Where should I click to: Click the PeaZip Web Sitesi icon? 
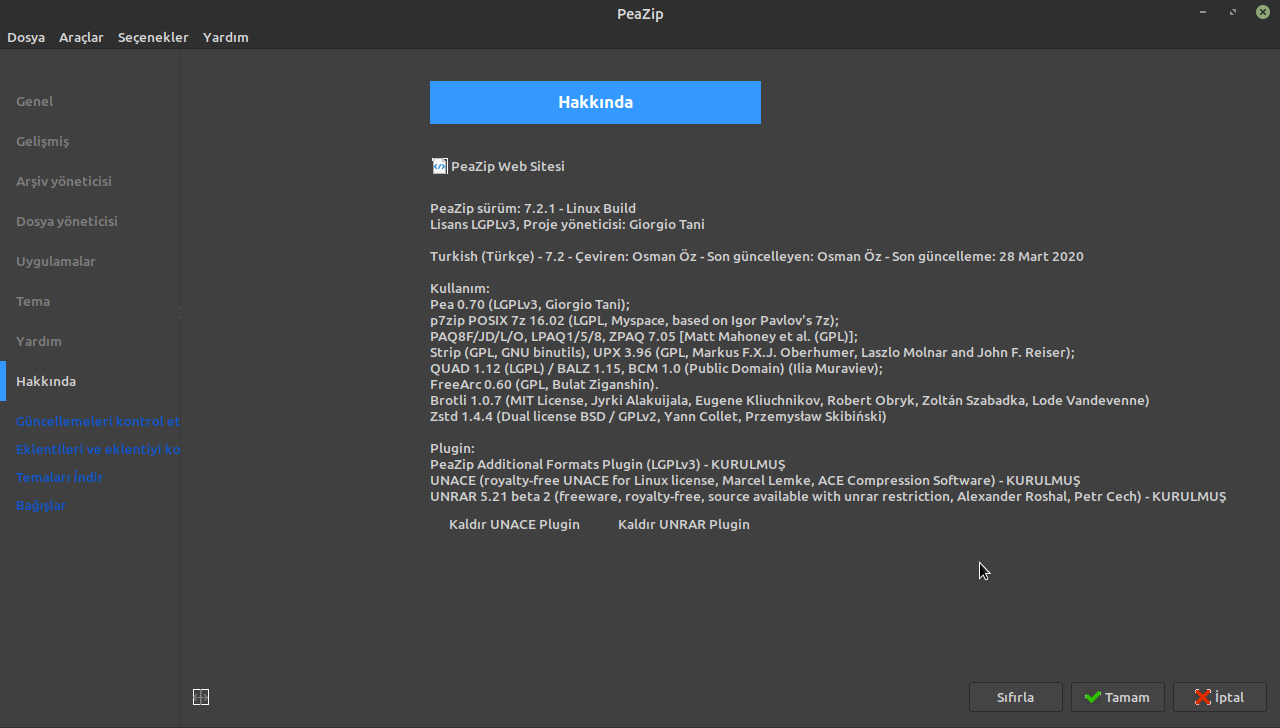pos(439,166)
